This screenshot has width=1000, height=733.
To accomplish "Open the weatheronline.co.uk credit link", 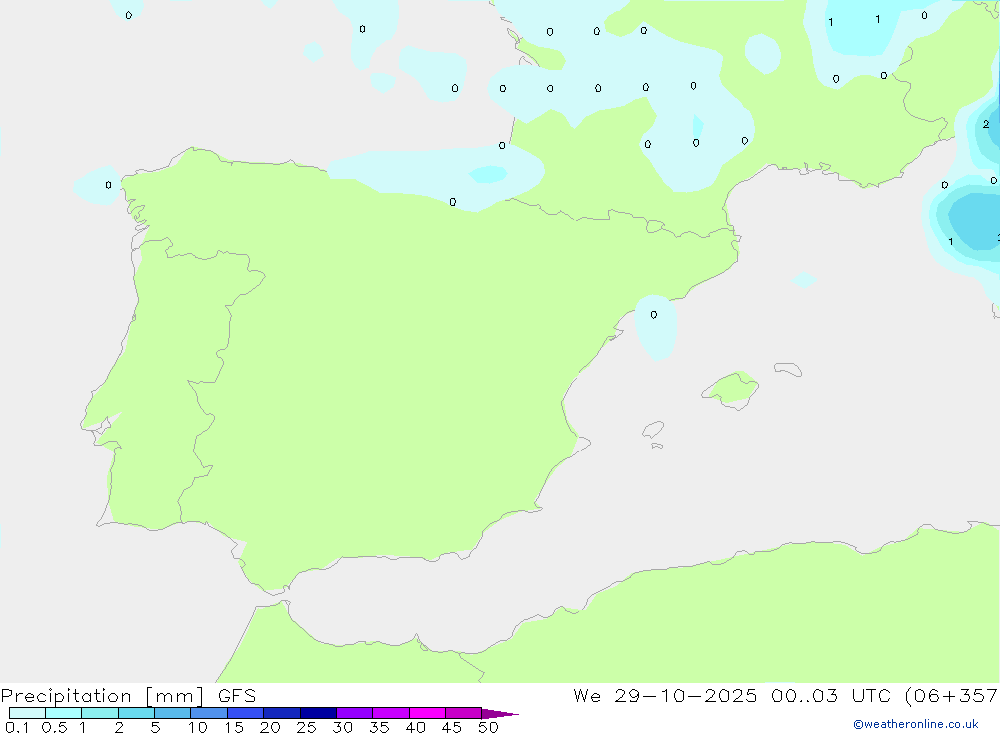I will 916,724.
